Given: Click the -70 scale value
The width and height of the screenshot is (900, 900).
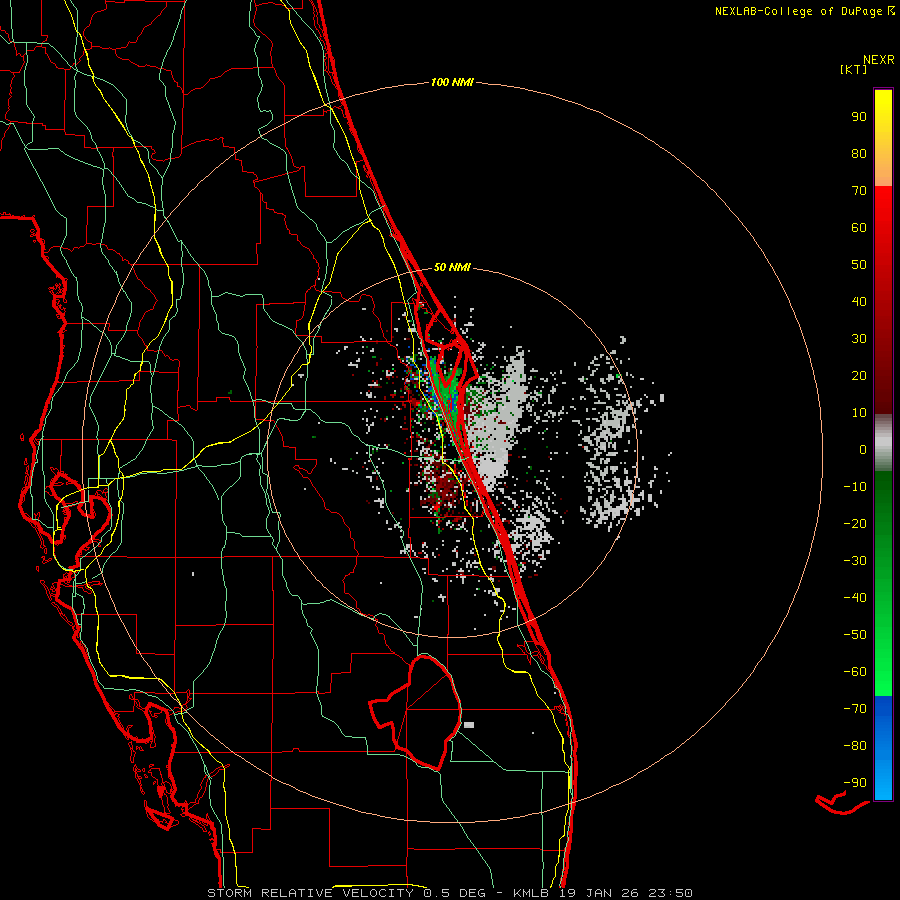Looking at the screenshot, I should tap(855, 709).
